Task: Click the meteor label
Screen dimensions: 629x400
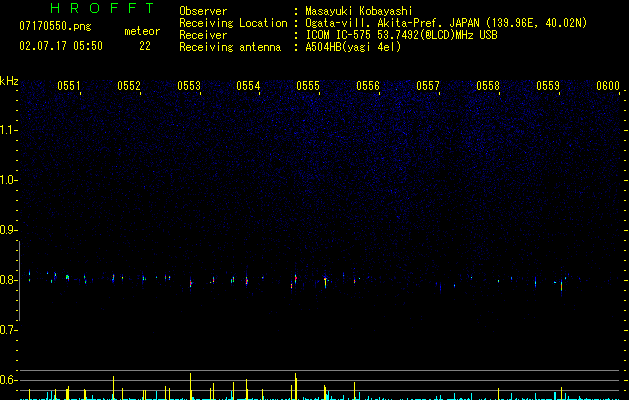Action: click(x=142, y=31)
